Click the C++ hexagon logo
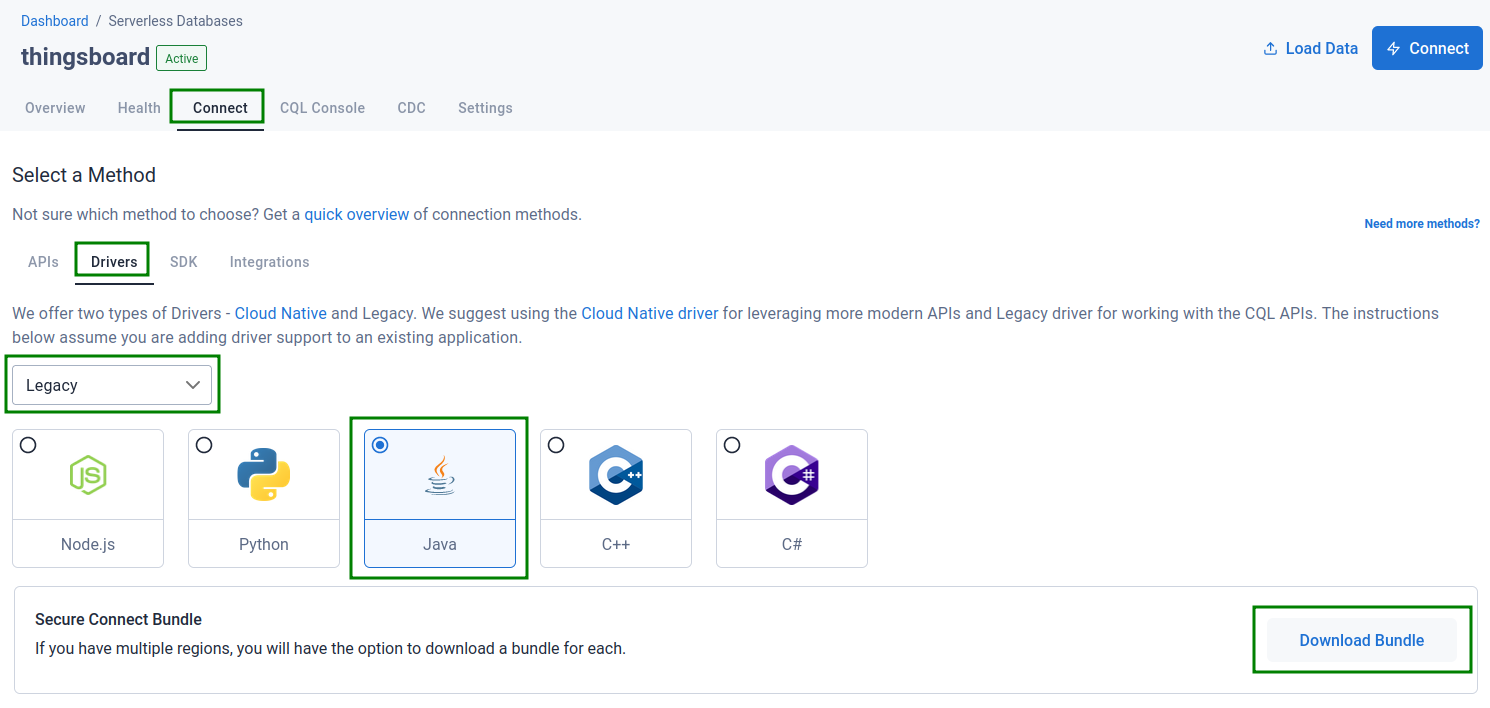The width and height of the screenshot is (1490, 708). click(616, 475)
